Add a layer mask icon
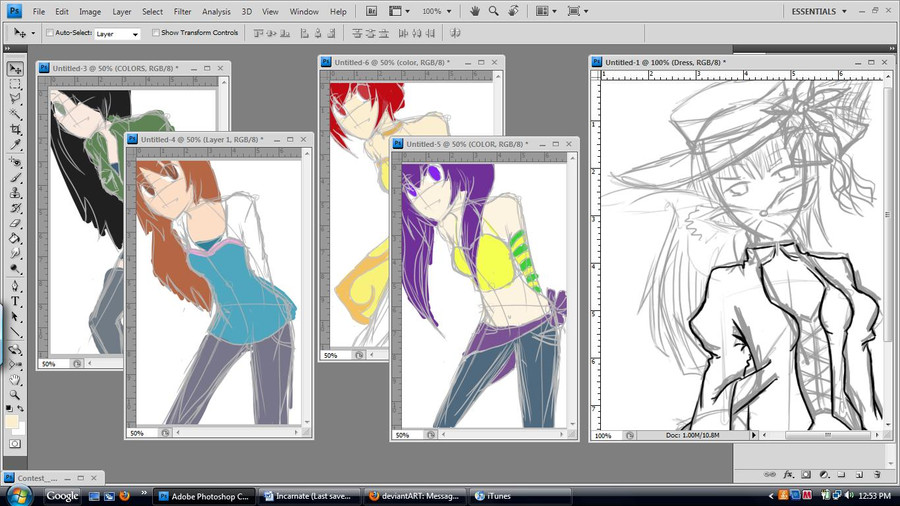 pyautogui.click(x=806, y=474)
